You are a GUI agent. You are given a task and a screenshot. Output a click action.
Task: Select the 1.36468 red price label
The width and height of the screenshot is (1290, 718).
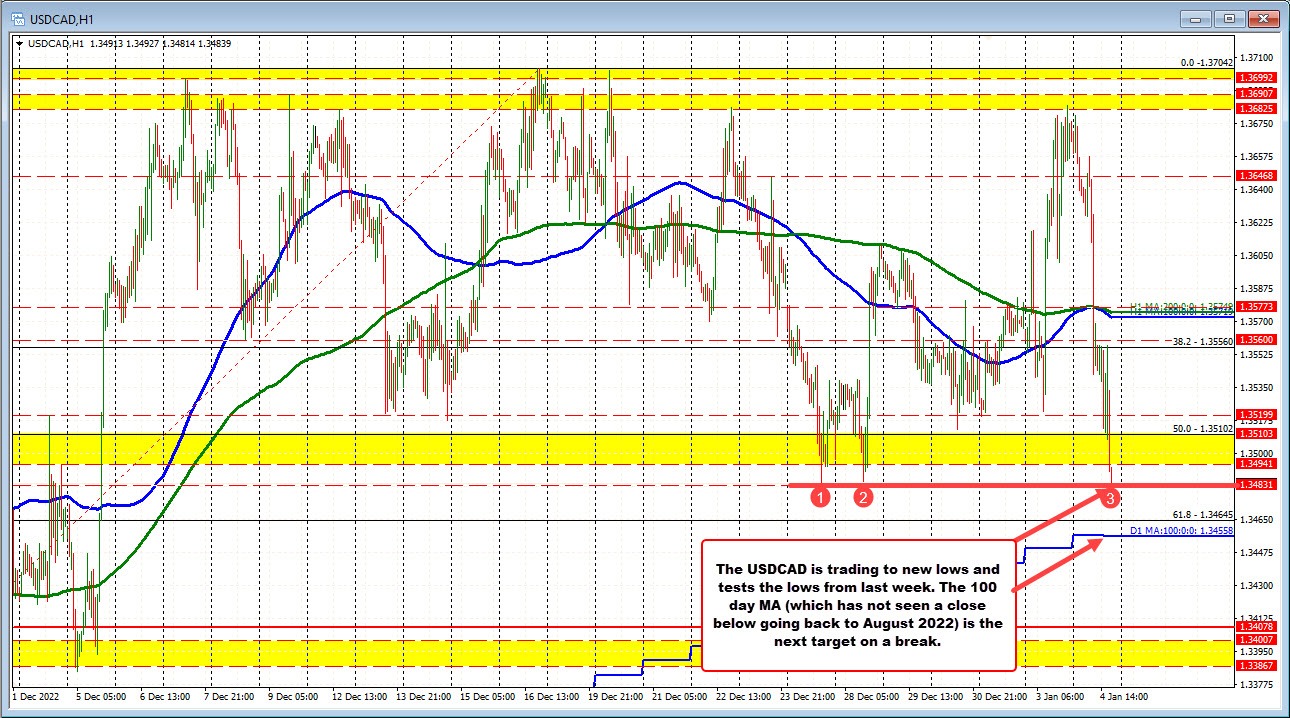click(x=1255, y=175)
